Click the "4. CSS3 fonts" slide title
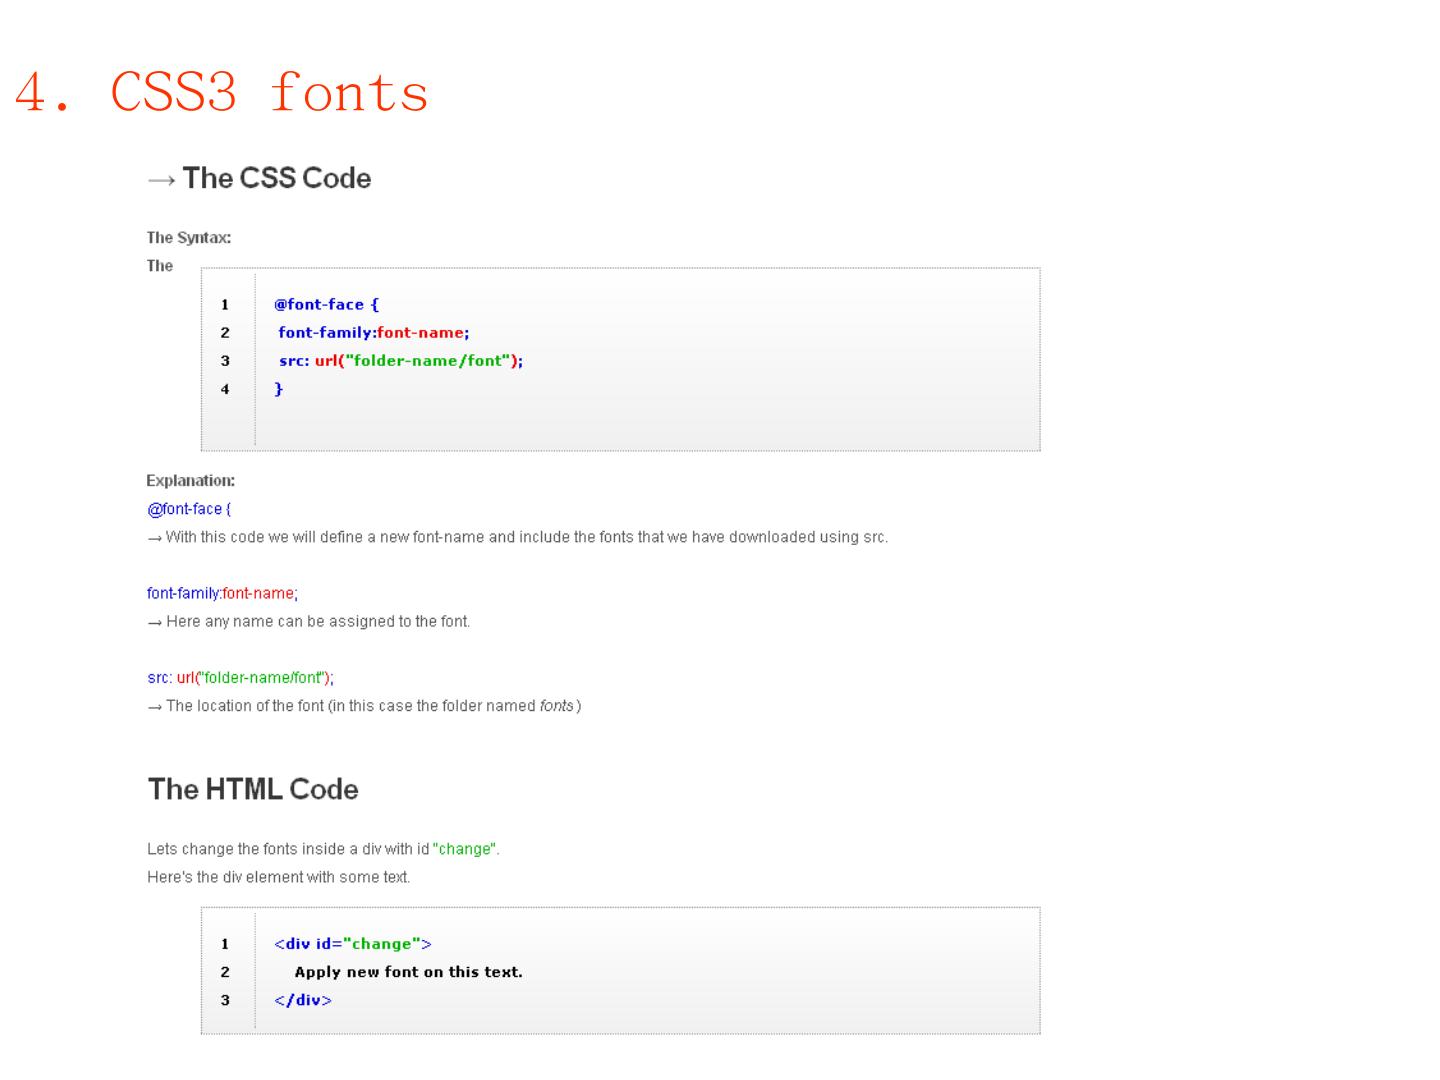This screenshot has width=1440, height=1080. click(x=221, y=92)
